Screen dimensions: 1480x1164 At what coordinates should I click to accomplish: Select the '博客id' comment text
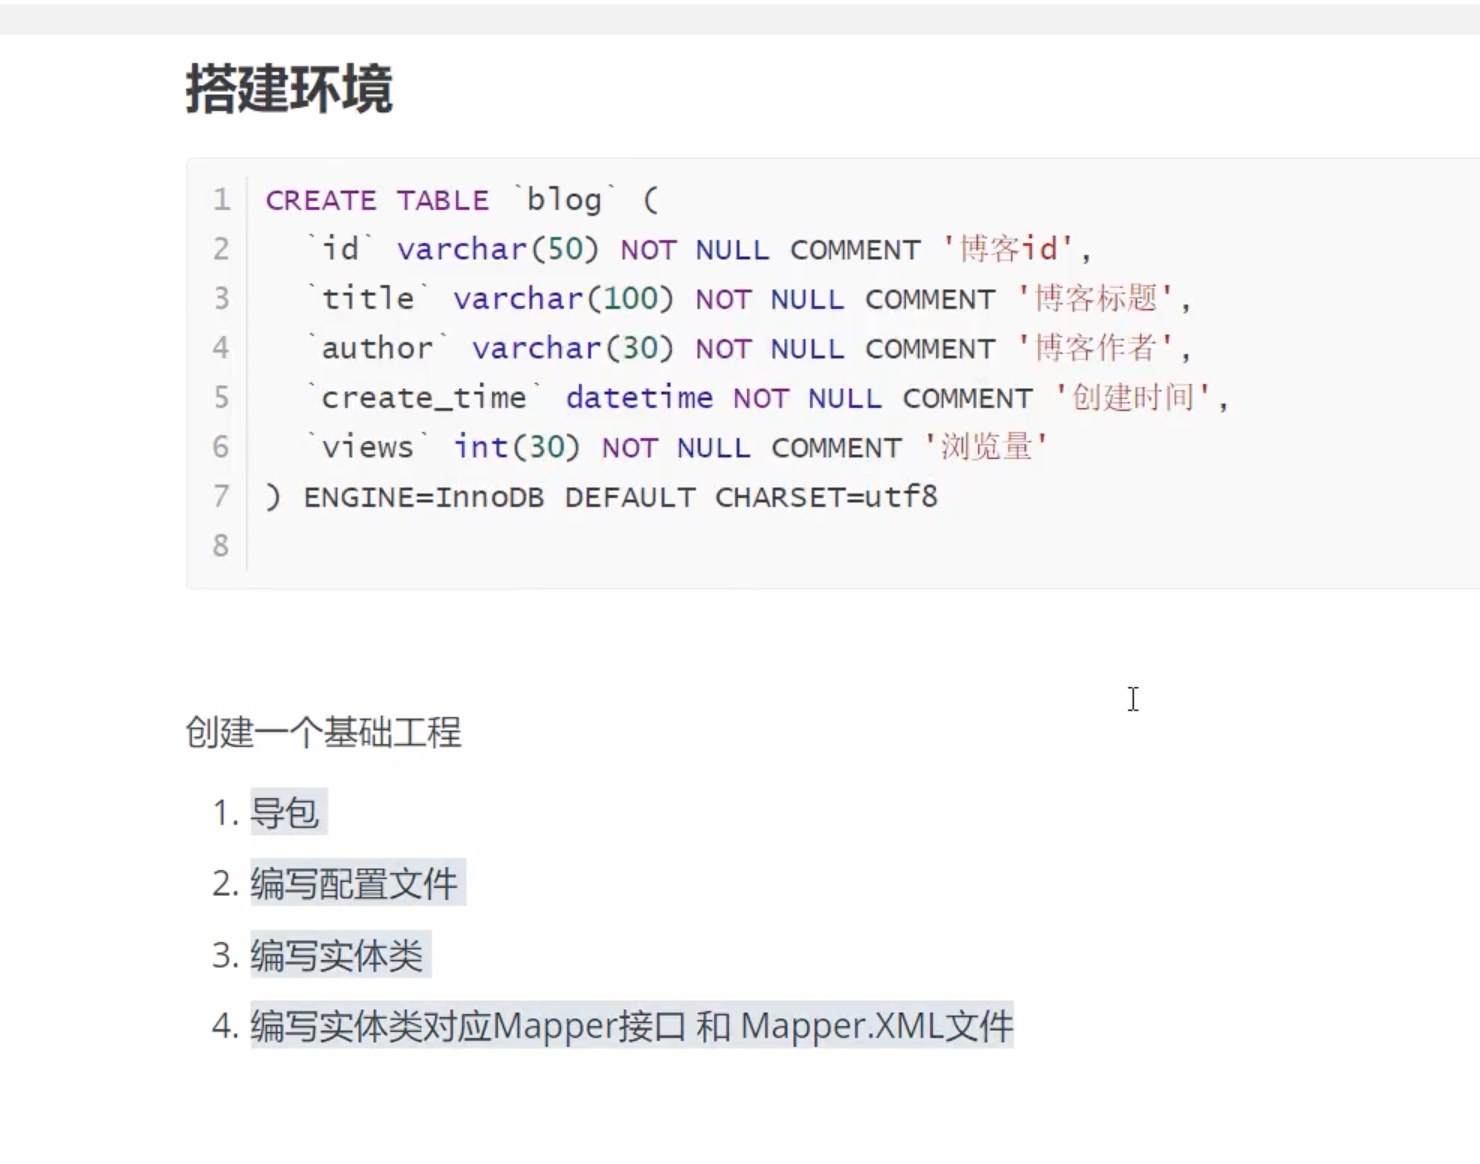pos(1010,249)
